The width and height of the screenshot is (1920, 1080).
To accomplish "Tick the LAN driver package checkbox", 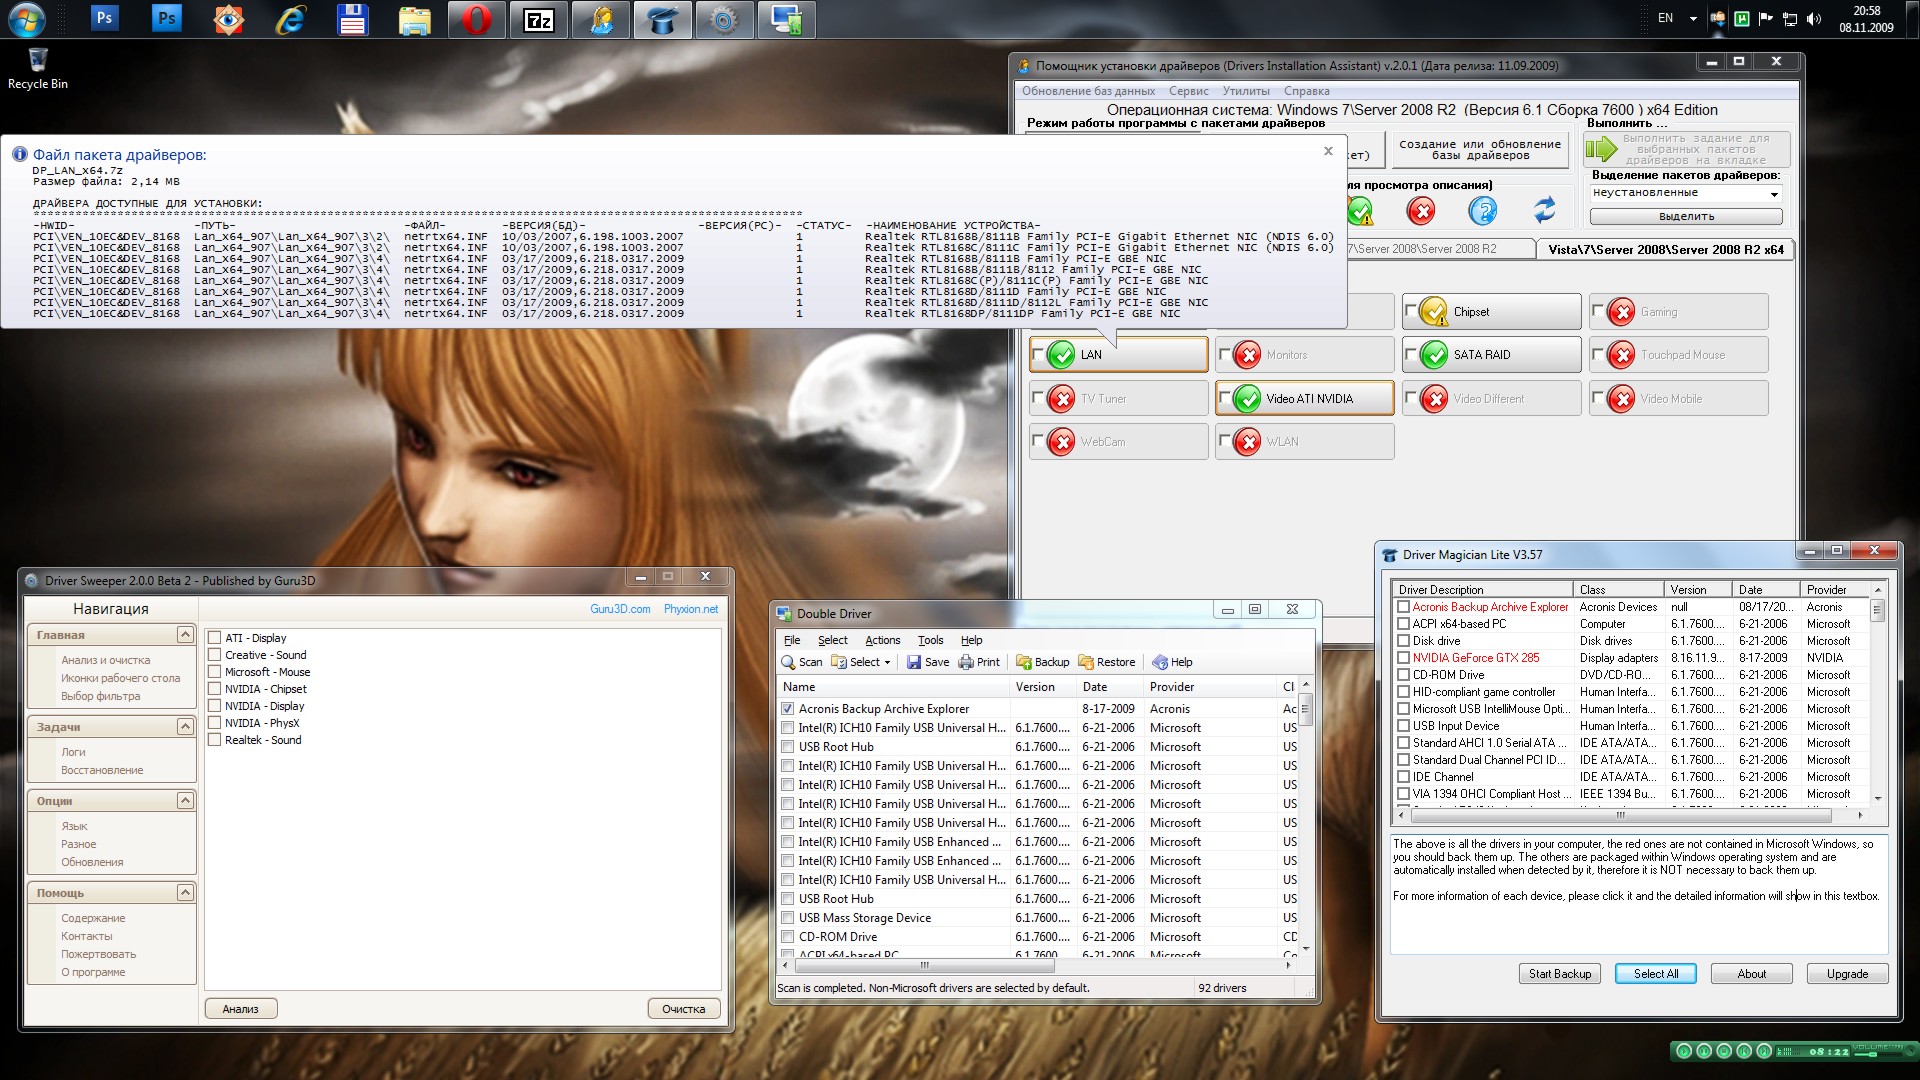I will (1038, 353).
